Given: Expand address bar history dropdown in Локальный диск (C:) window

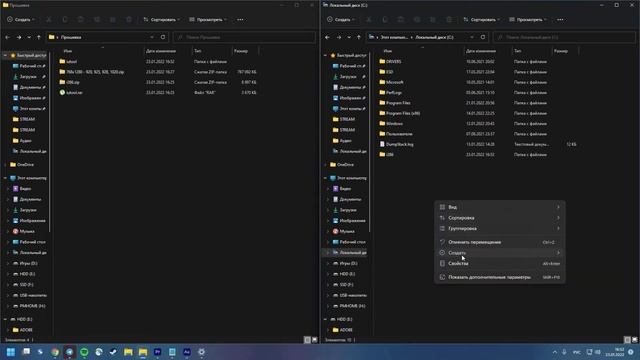Looking at the screenshot, I should click(x=472, y=37).
